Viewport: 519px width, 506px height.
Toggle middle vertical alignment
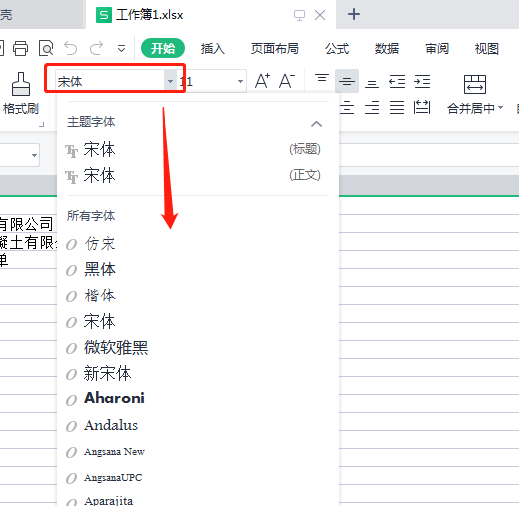347,81
